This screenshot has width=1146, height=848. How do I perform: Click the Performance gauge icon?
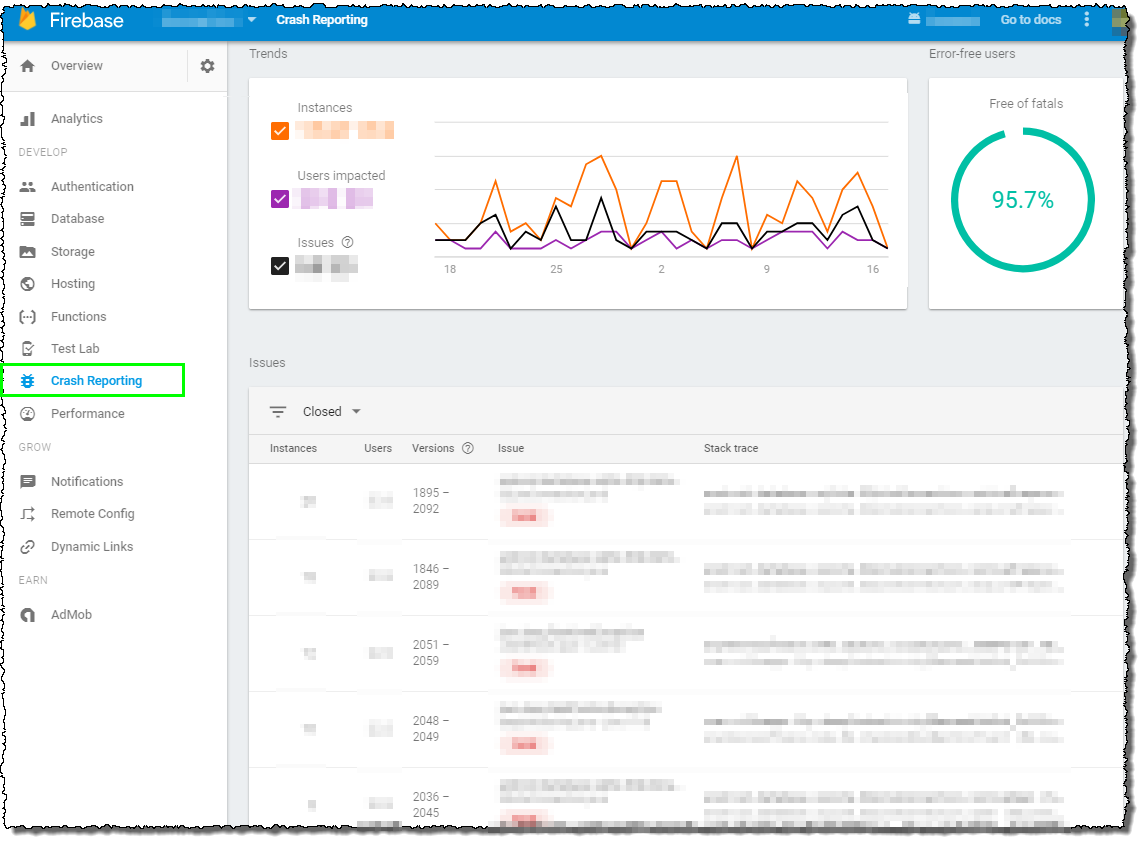coord(28,414)
